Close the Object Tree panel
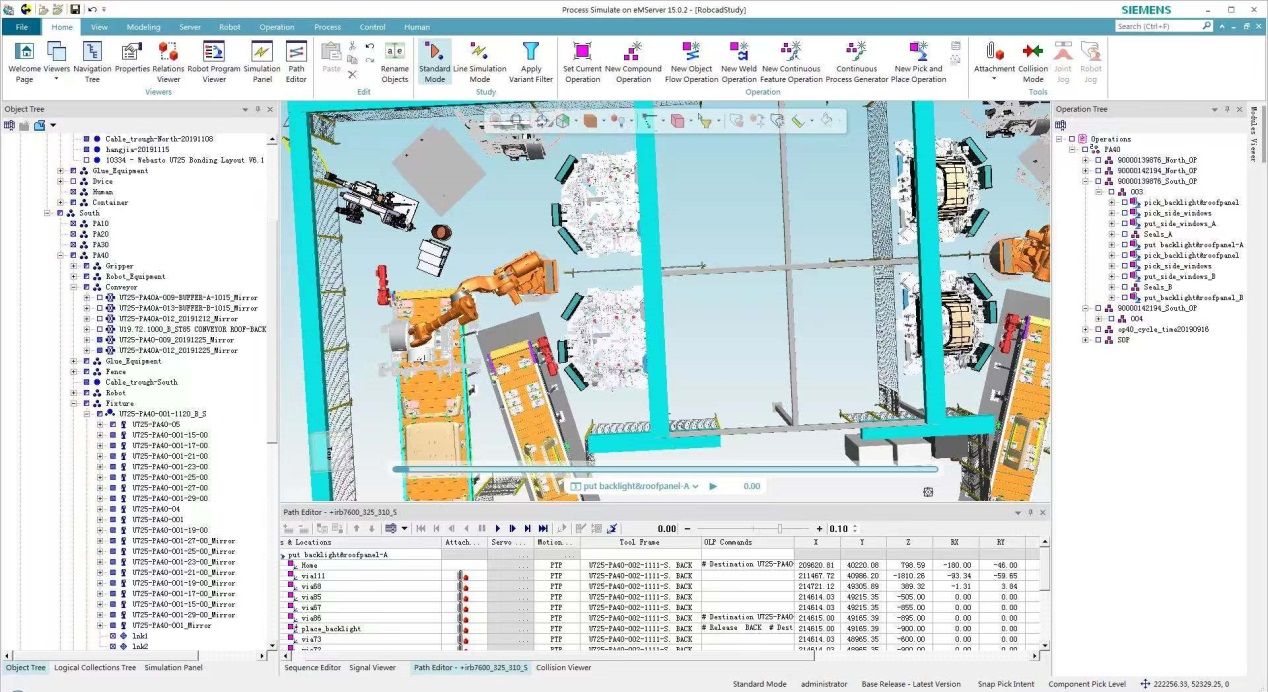The width and height of the screenshot is (1268, 692). (x=270, y=109)
